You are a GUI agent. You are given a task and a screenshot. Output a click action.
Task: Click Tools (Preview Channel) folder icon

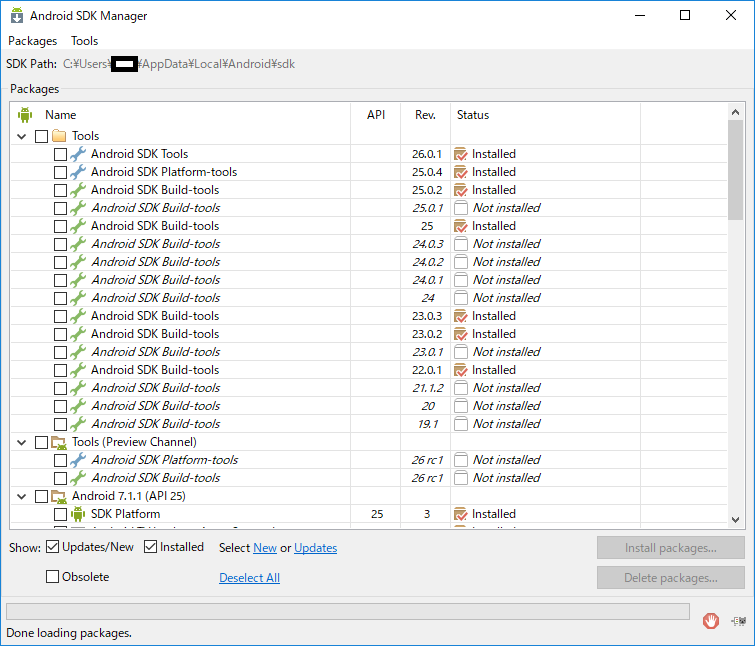point(59,442)
